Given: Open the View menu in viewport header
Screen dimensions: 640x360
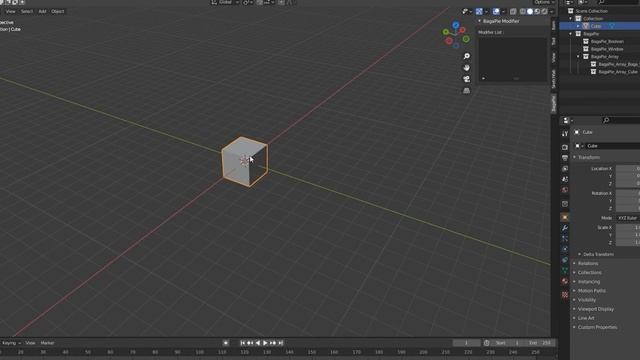Looking at the screenshot, I should 10,11.
